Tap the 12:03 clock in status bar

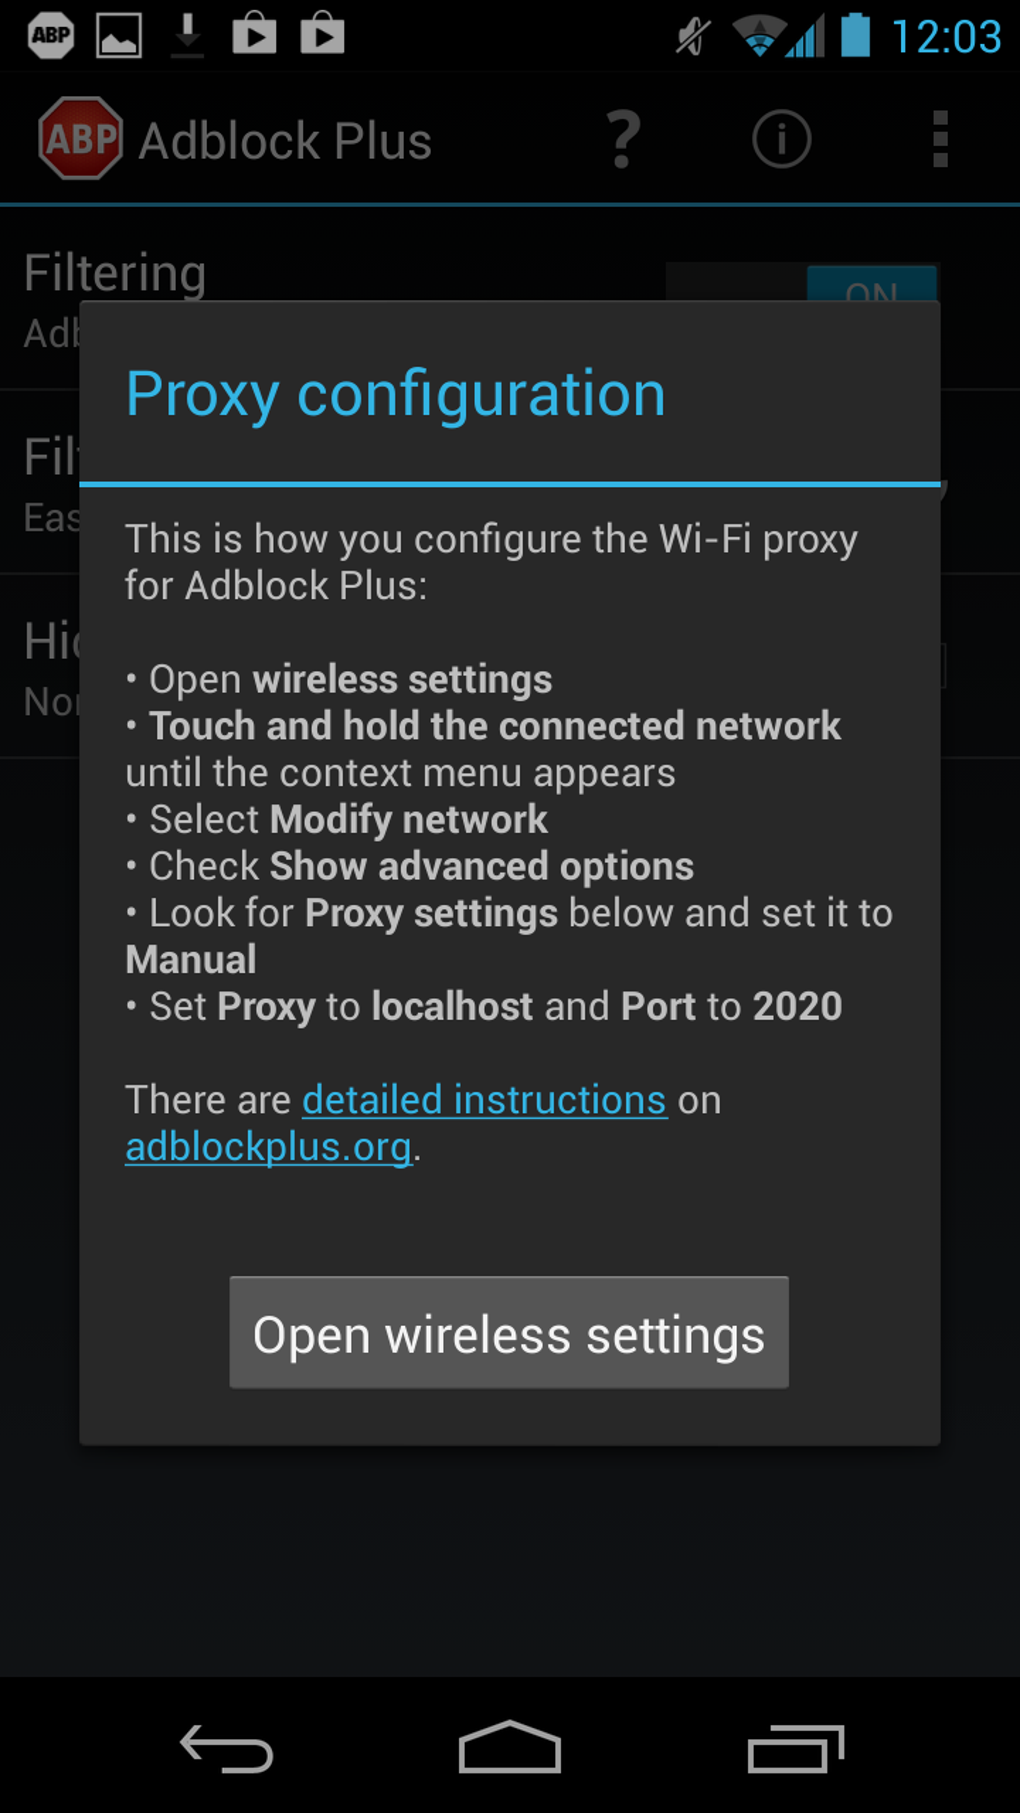(945, 37)
